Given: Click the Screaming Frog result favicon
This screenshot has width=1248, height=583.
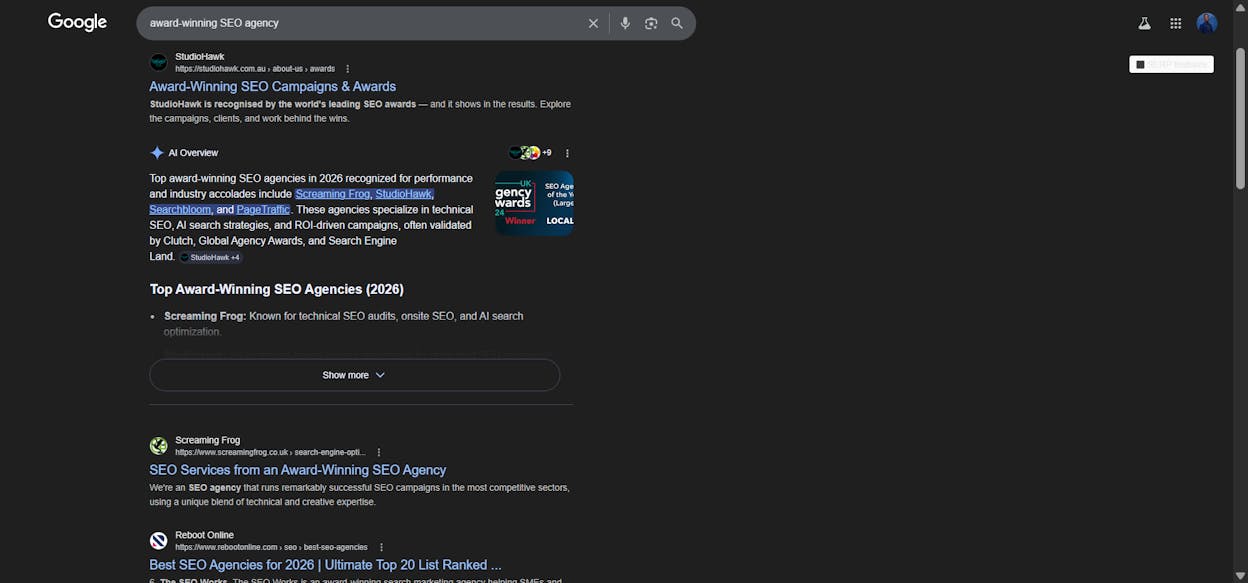Looking at the screenshot, I should click(x=159, y=446).
